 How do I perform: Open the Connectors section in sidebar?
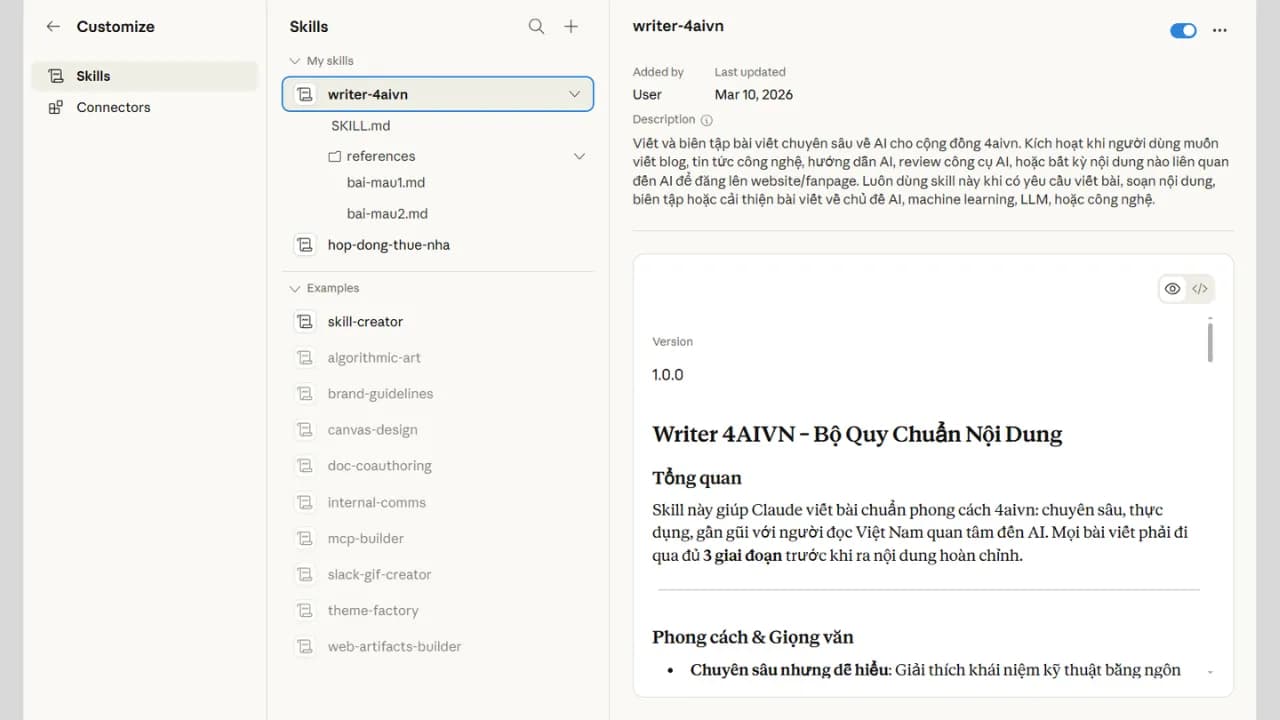(x=145, y=107)
